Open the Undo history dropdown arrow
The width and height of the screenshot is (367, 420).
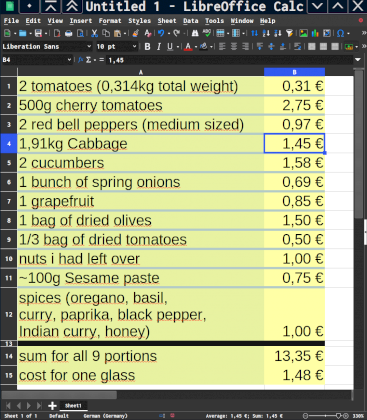(x=169, y=33)
